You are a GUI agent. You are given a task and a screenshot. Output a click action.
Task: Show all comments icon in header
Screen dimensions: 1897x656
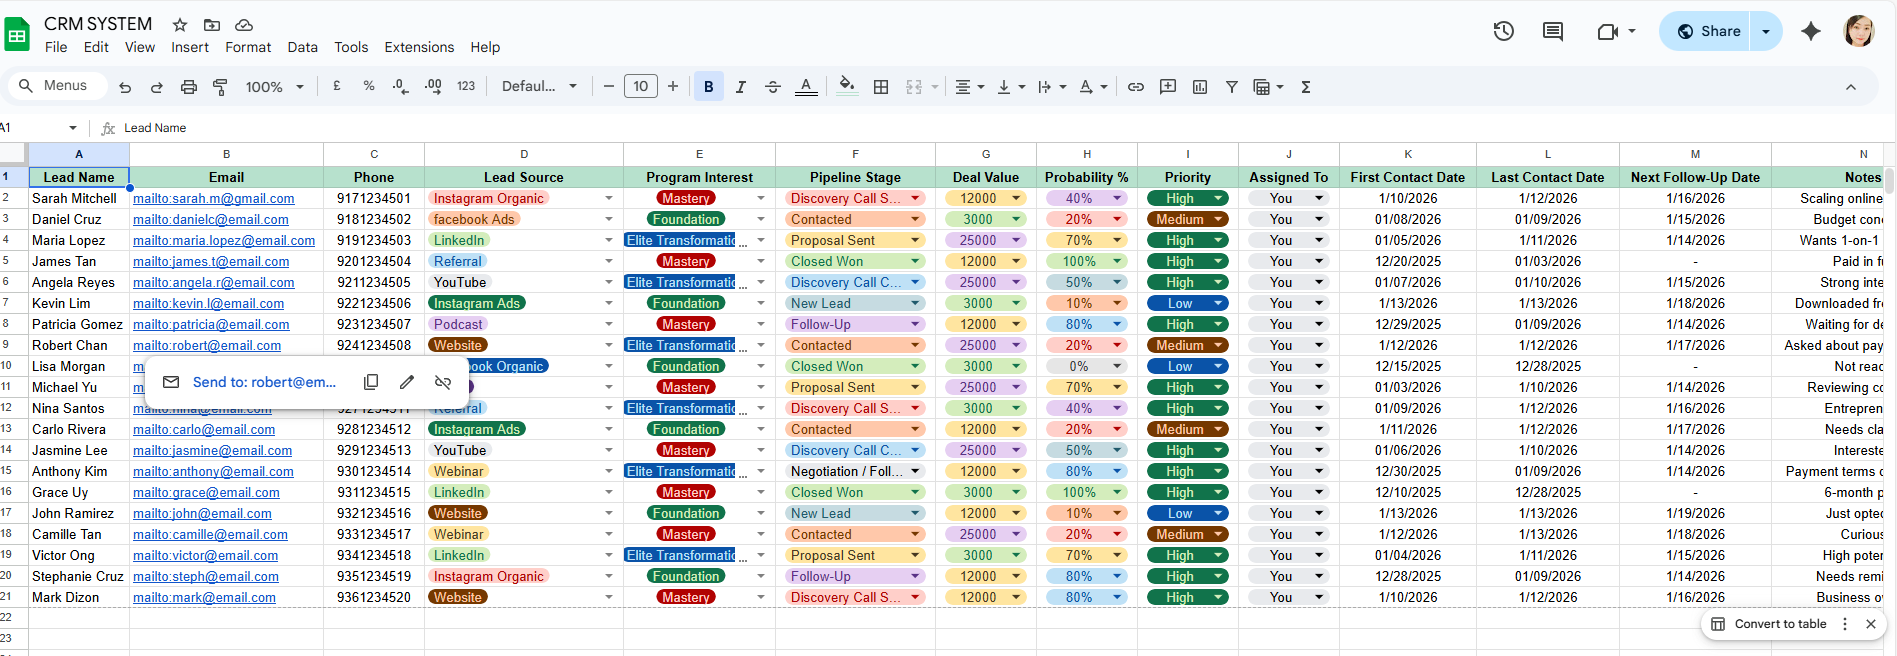[1553, 31]
